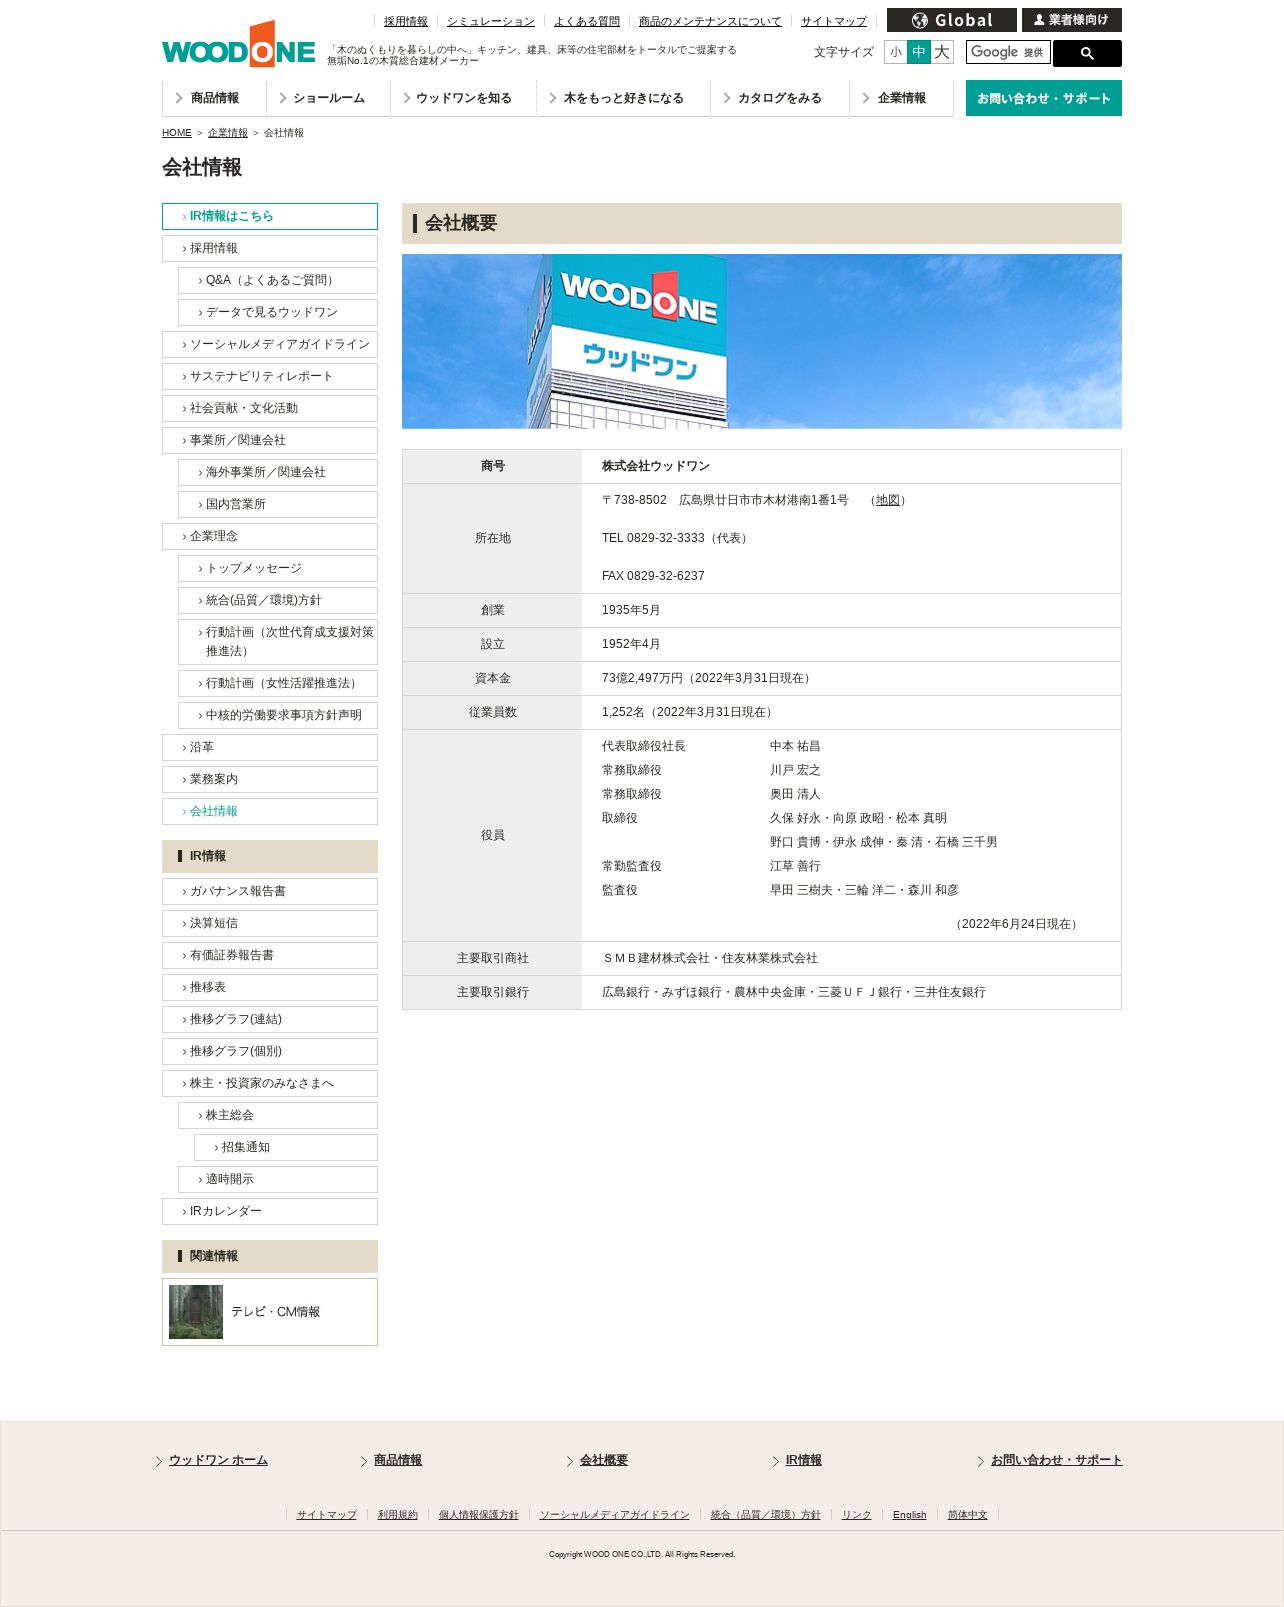This screenshot has width=1284, height=1607.
Task: Open 推移表 in IR sidebar
Action: [270, 987]
